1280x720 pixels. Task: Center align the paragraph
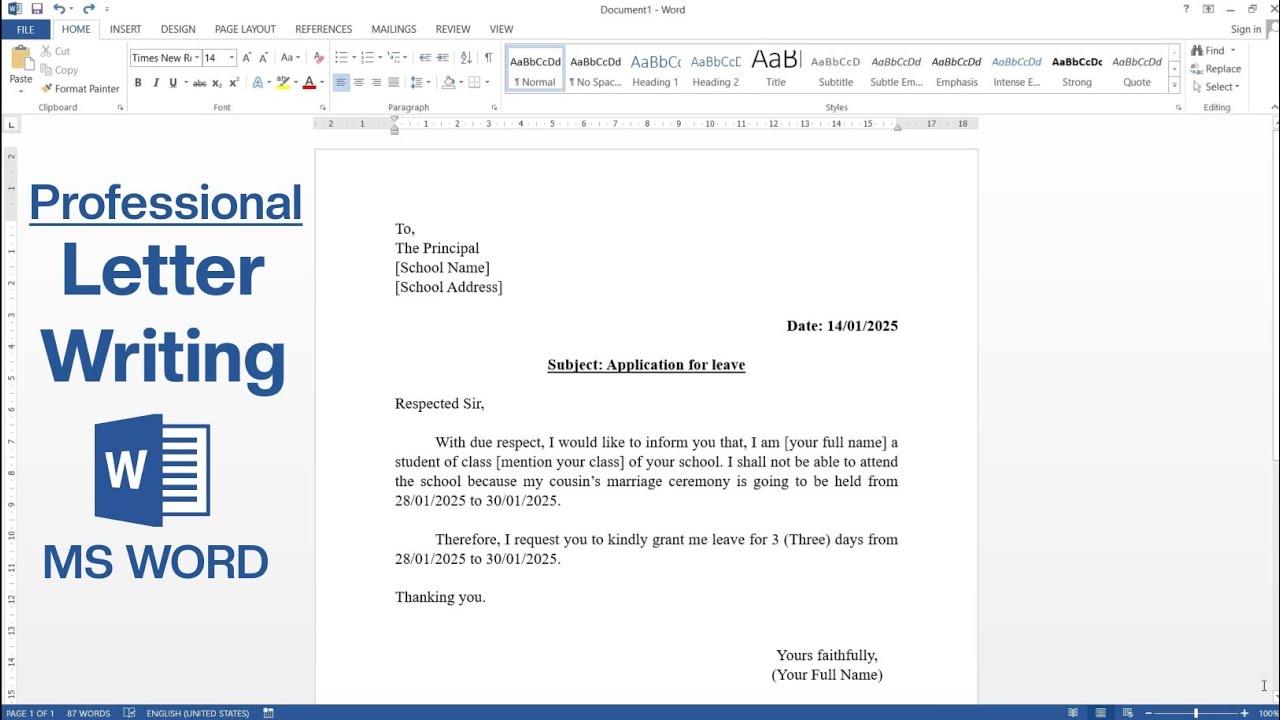(x=359, y=83)
